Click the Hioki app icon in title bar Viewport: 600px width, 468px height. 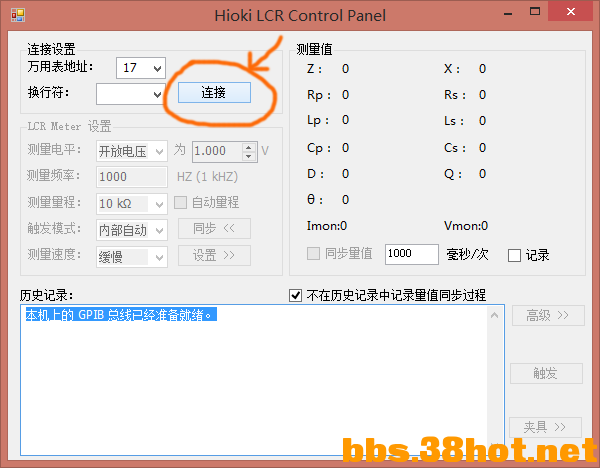[18, 15]
